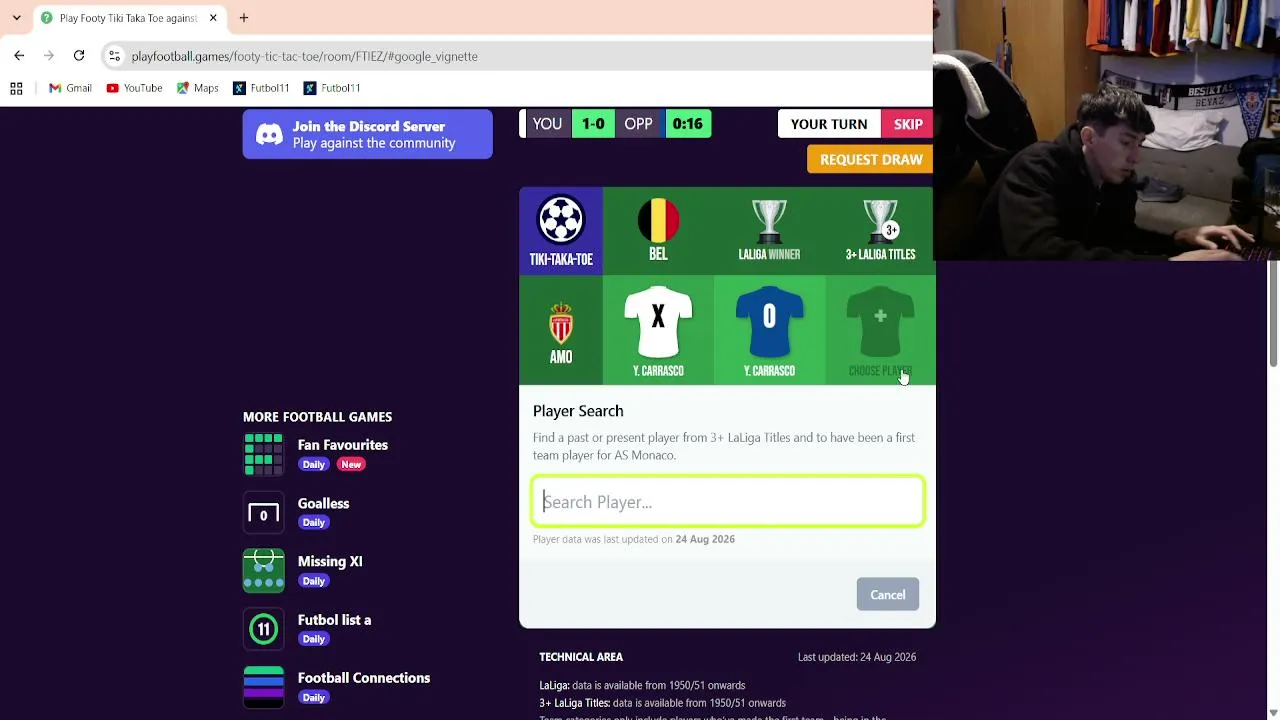Screen dimensions: 1280x720
Task: Open the Missing XI game icon
Action: (264, 571)
